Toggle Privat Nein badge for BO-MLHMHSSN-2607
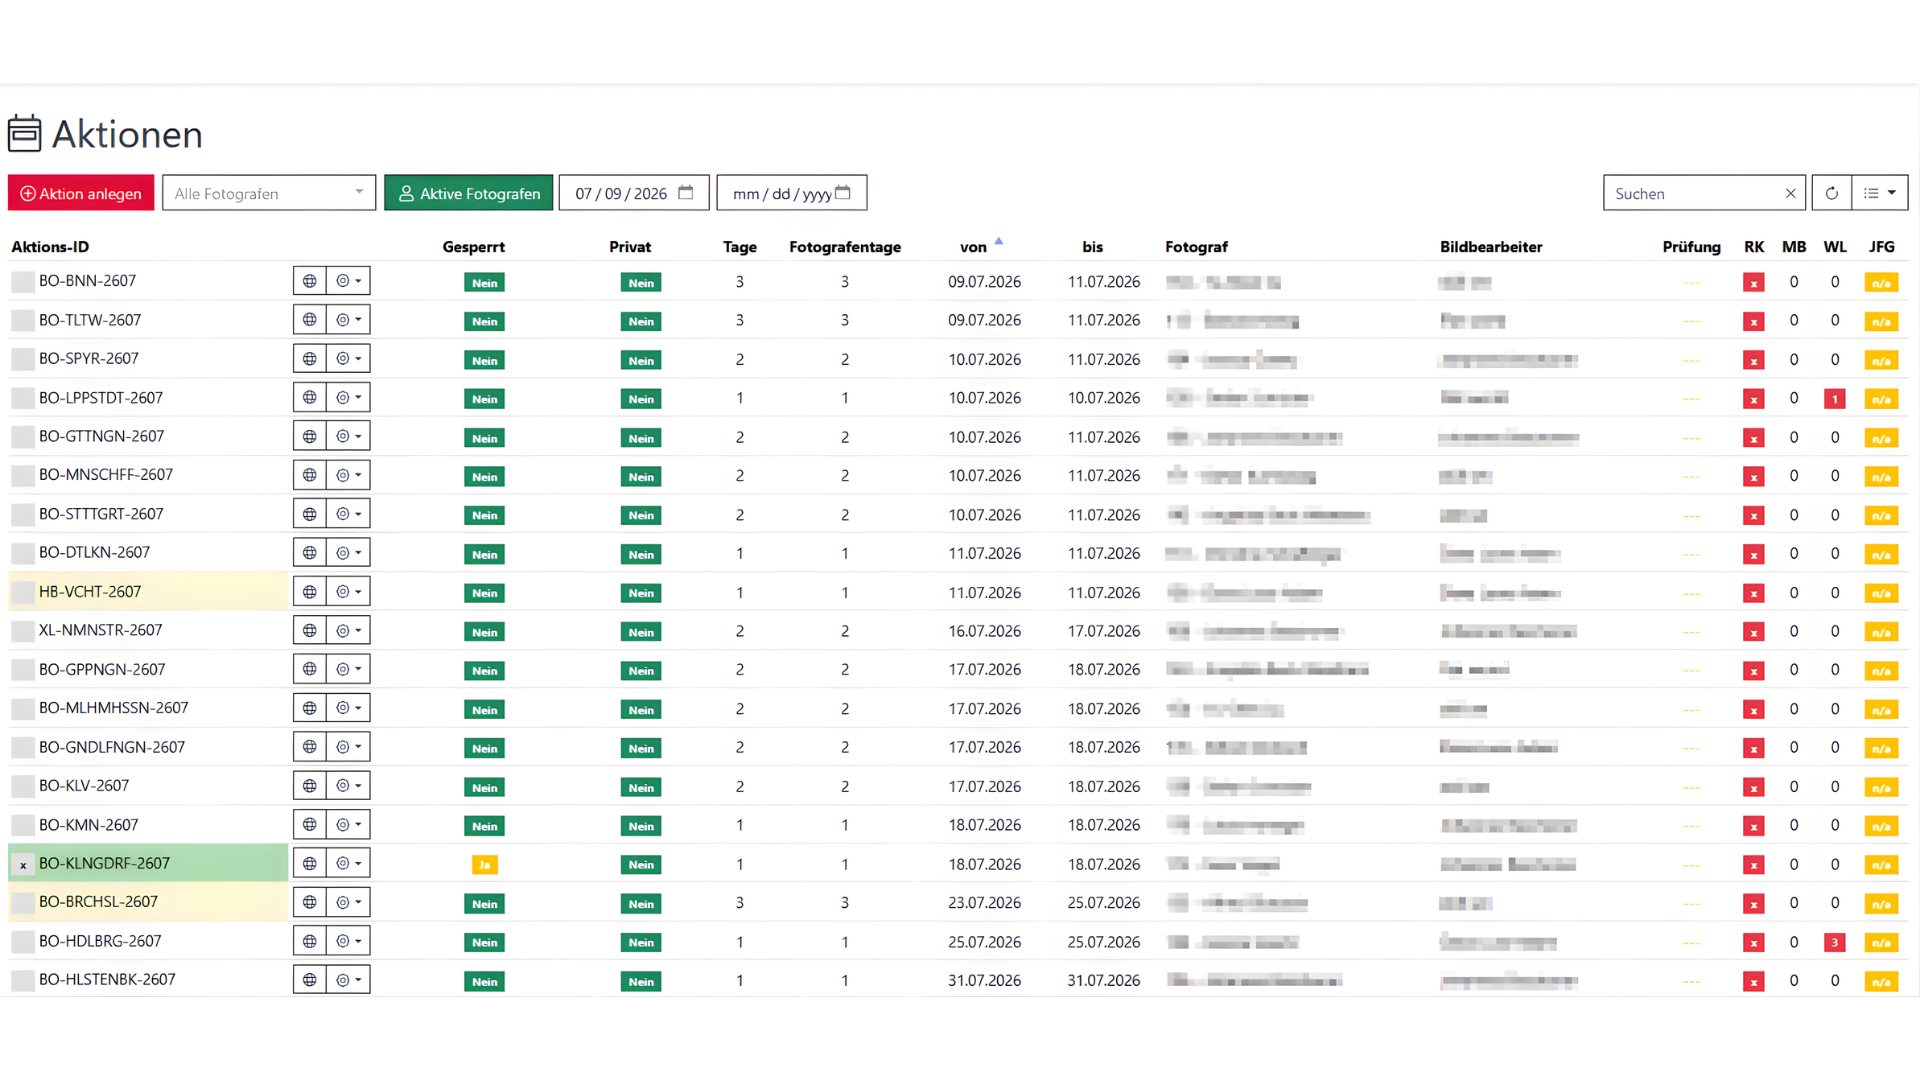The width and height of the screenshot is (1920, 1080). point(641,710)
